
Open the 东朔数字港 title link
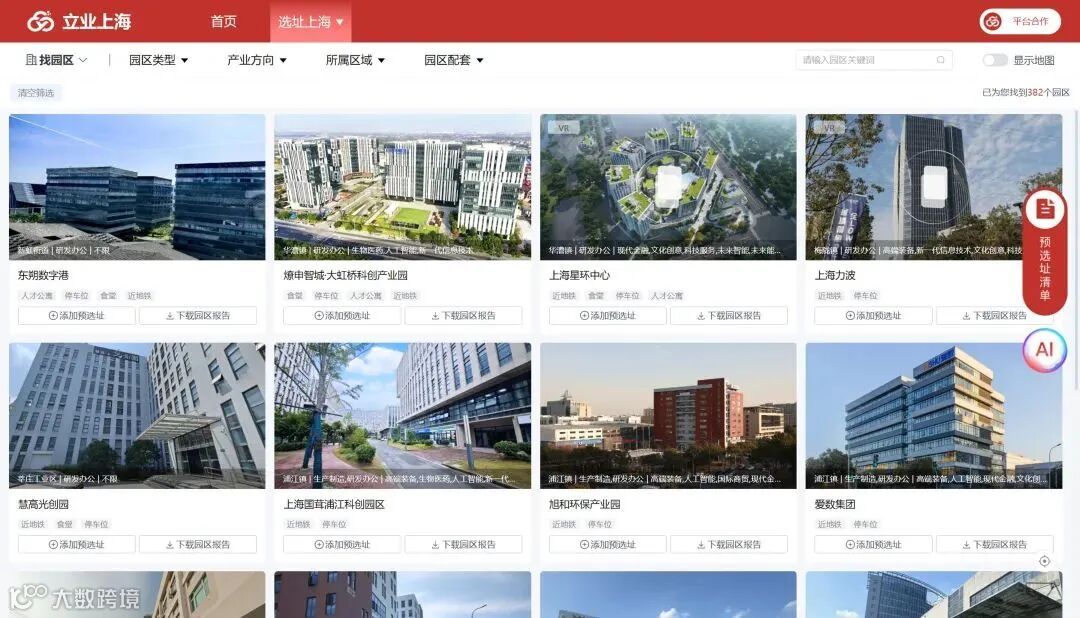(43, 275)
